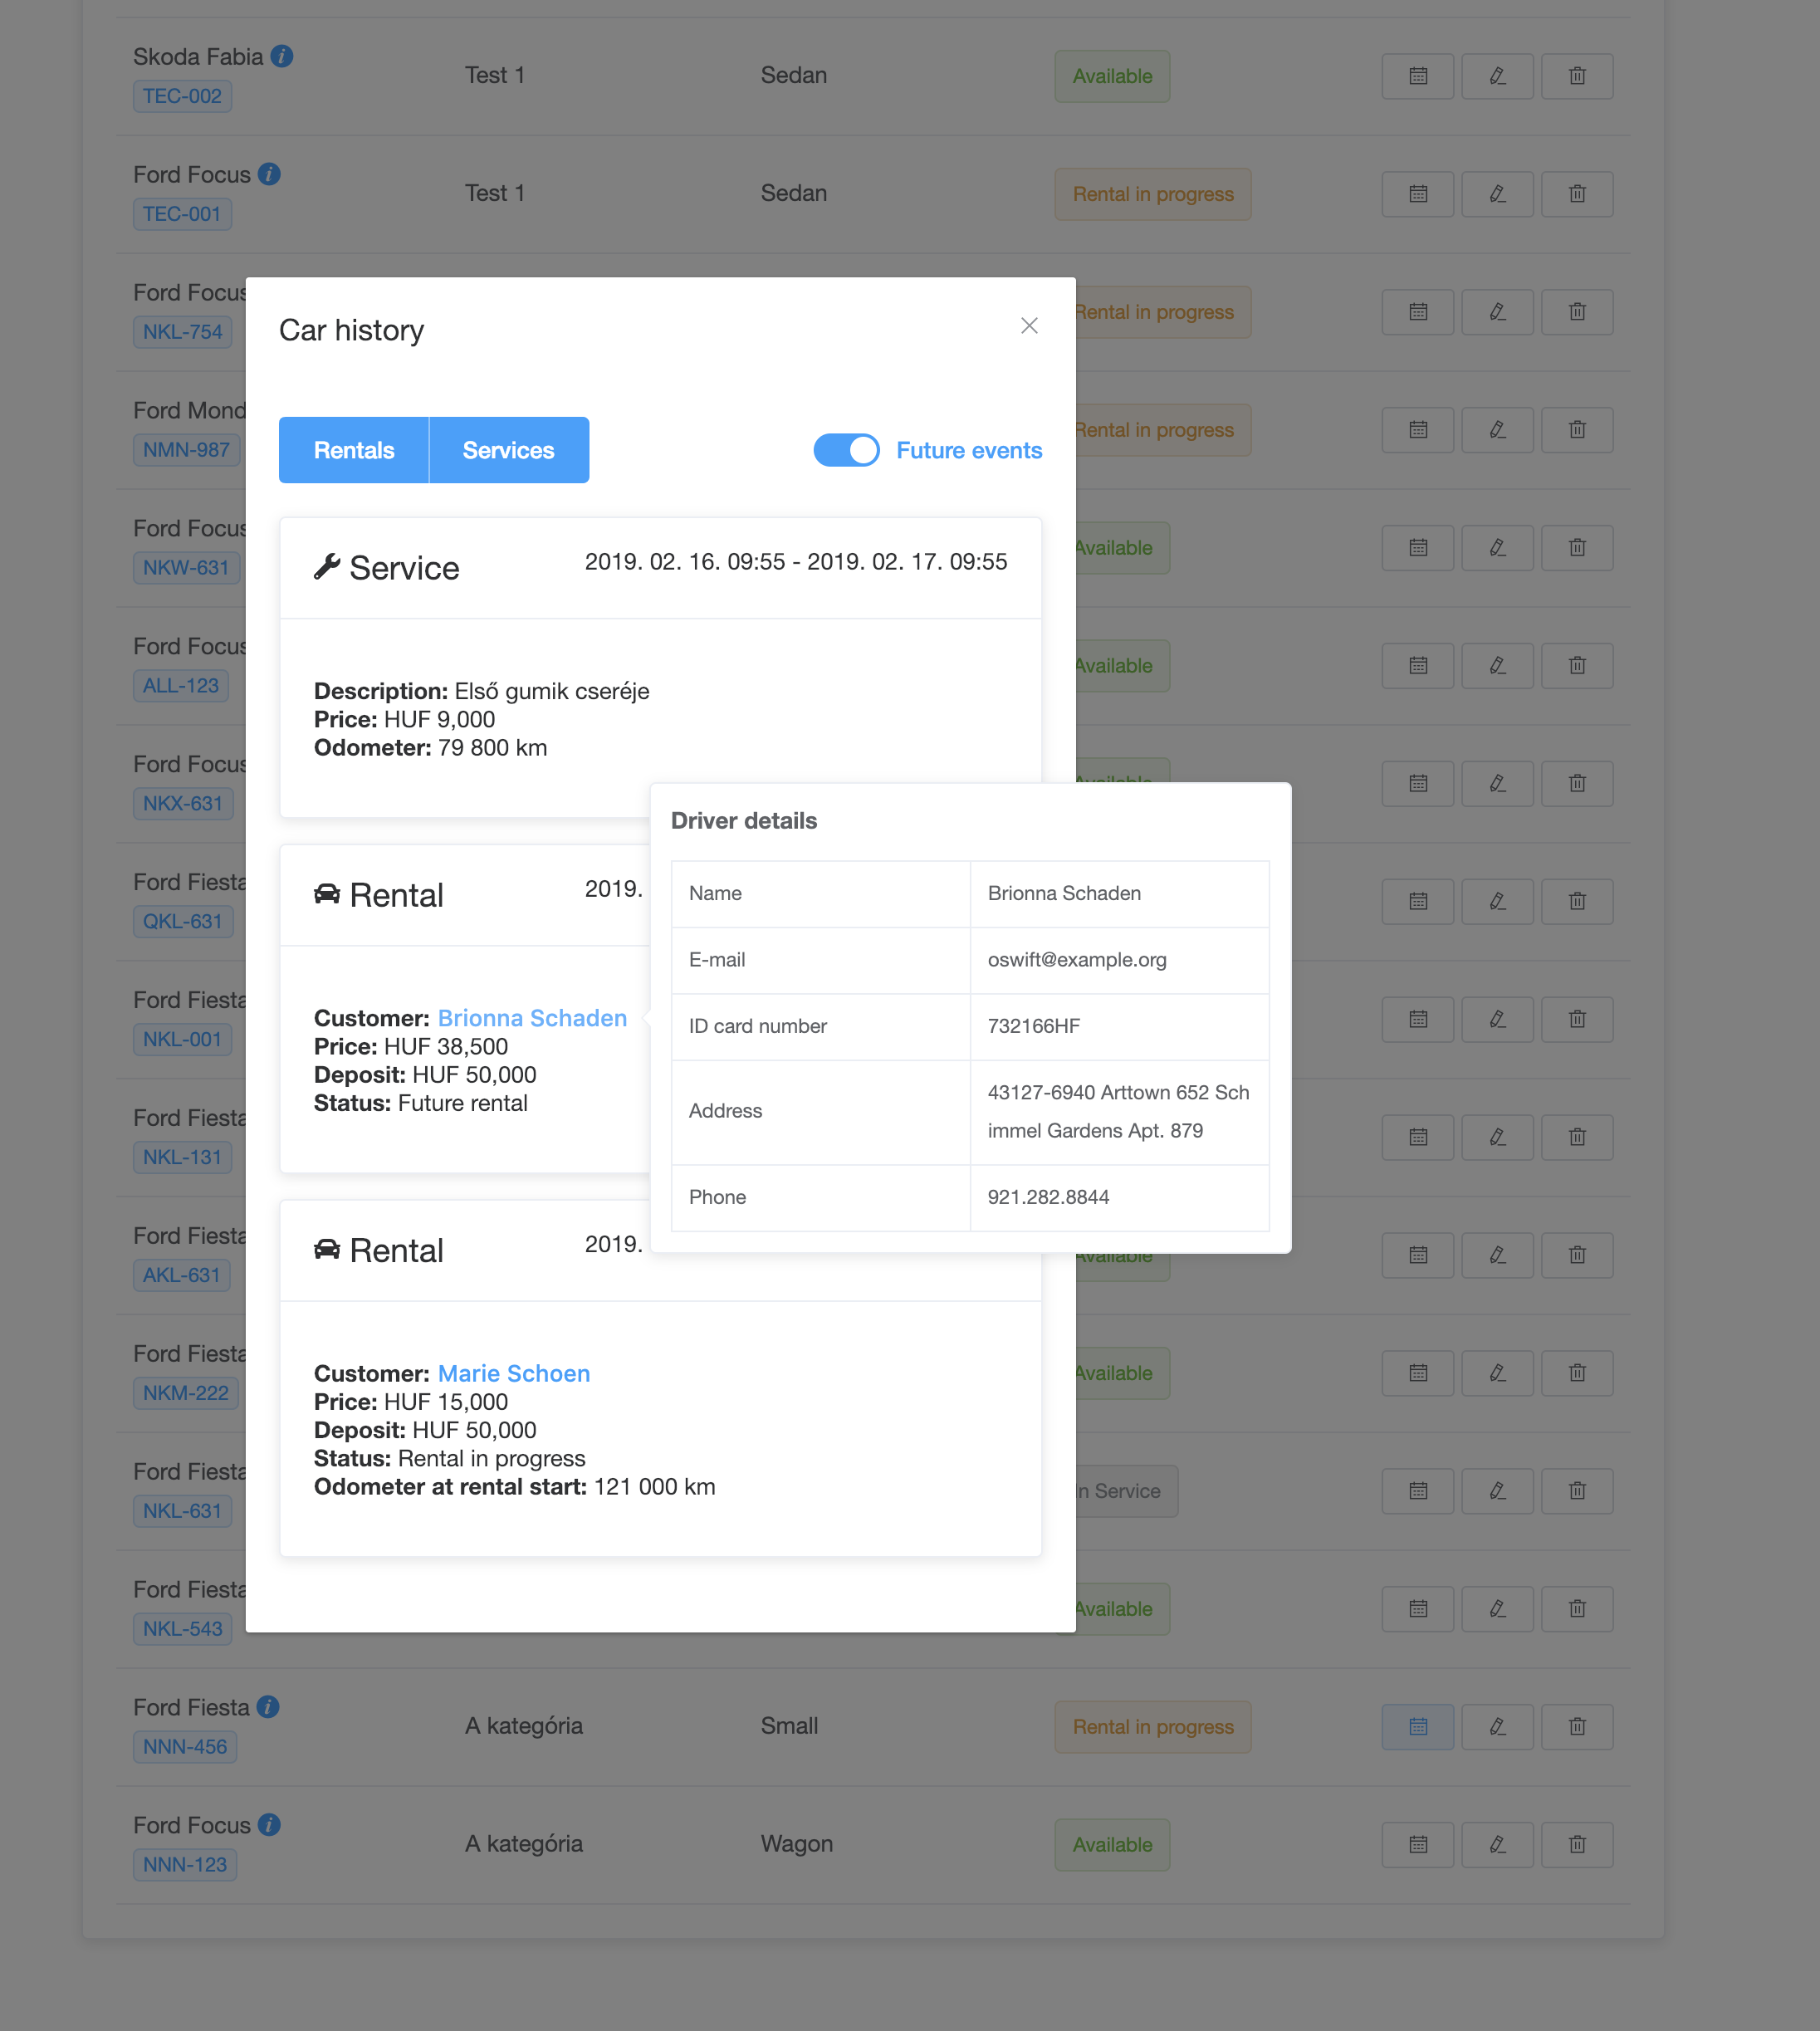Screen dimensions: 1820x2031
Task: Click the TEC-001 license plate tag
Action: click(182, 214)
